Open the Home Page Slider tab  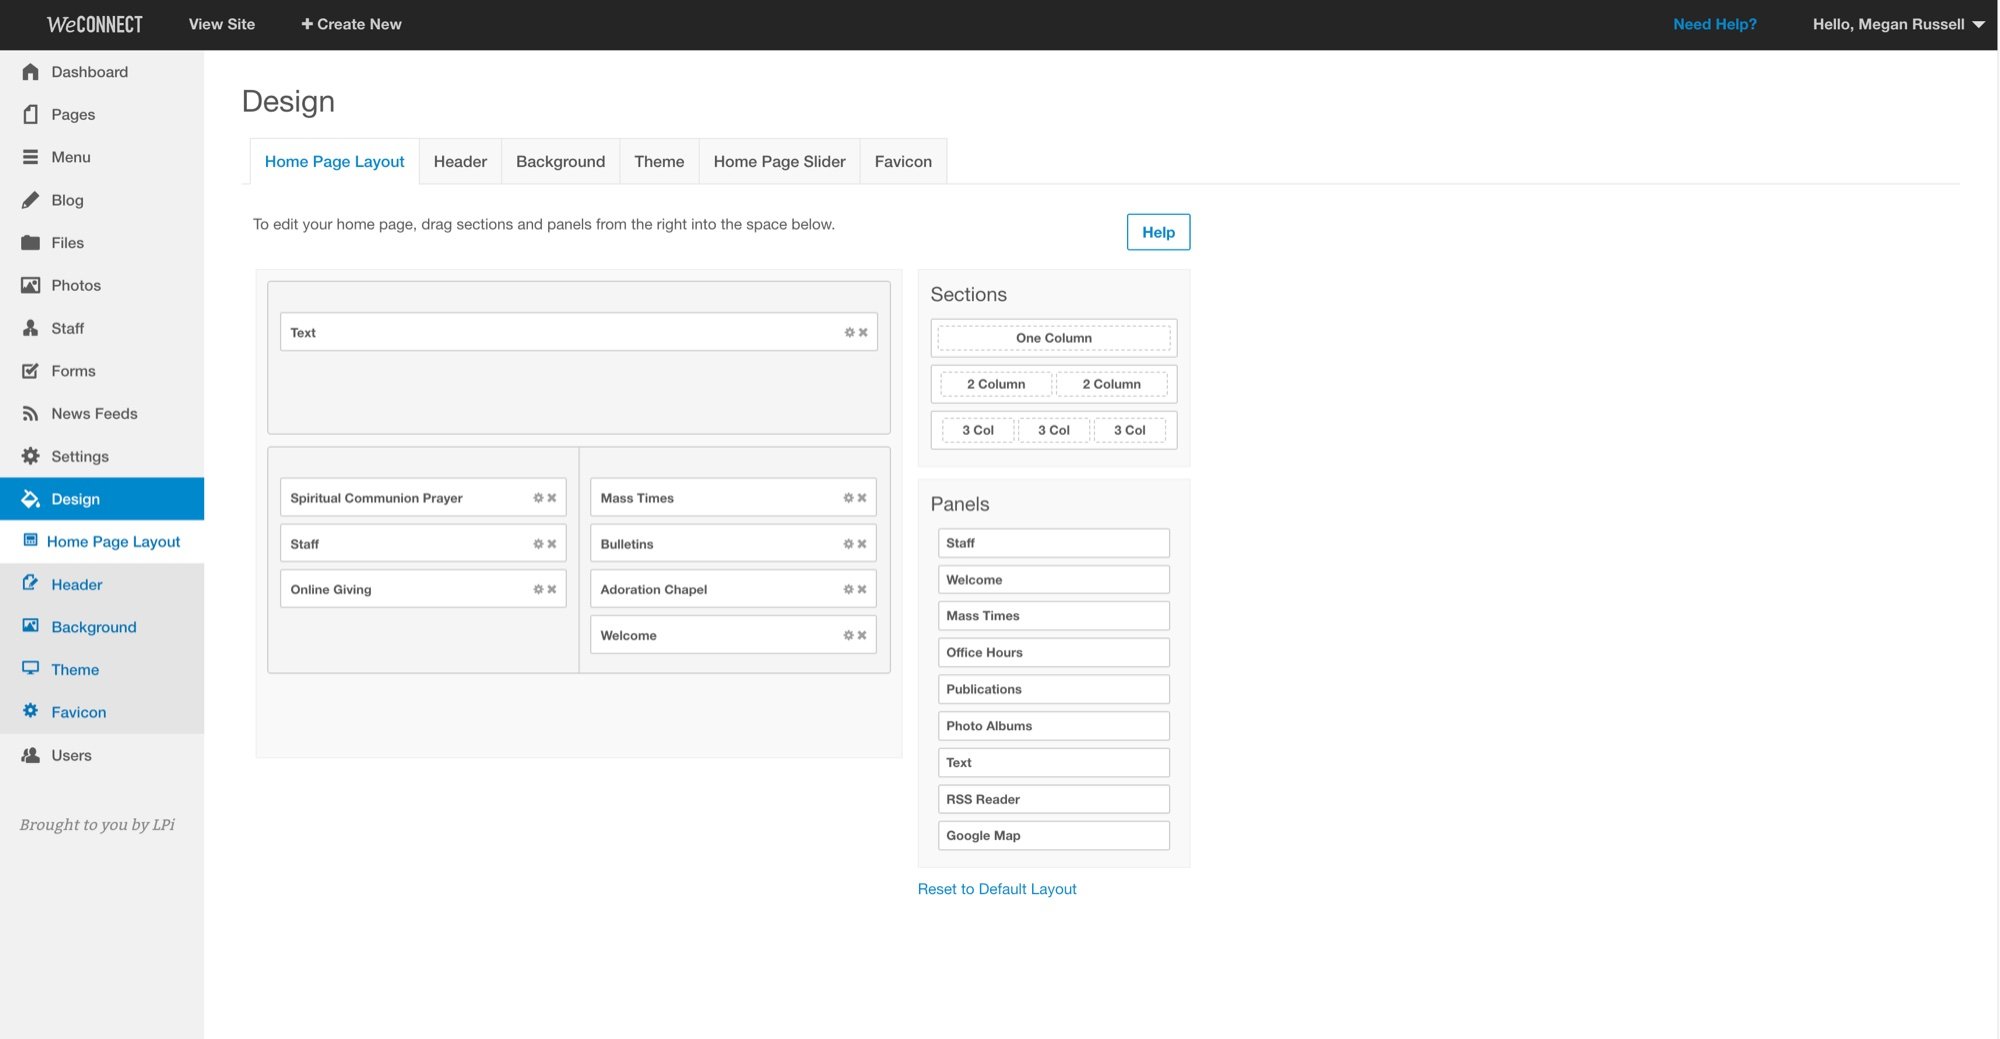click(779, 161)
